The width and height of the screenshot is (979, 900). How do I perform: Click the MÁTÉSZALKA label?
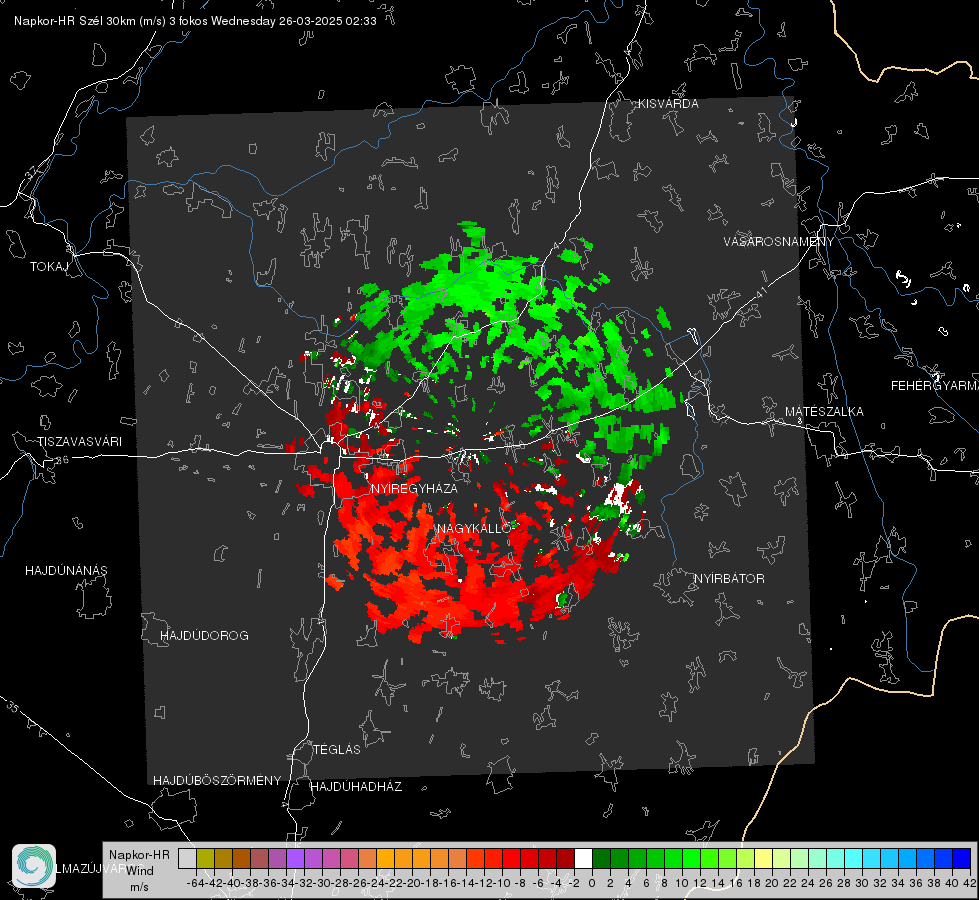point(824,412)
